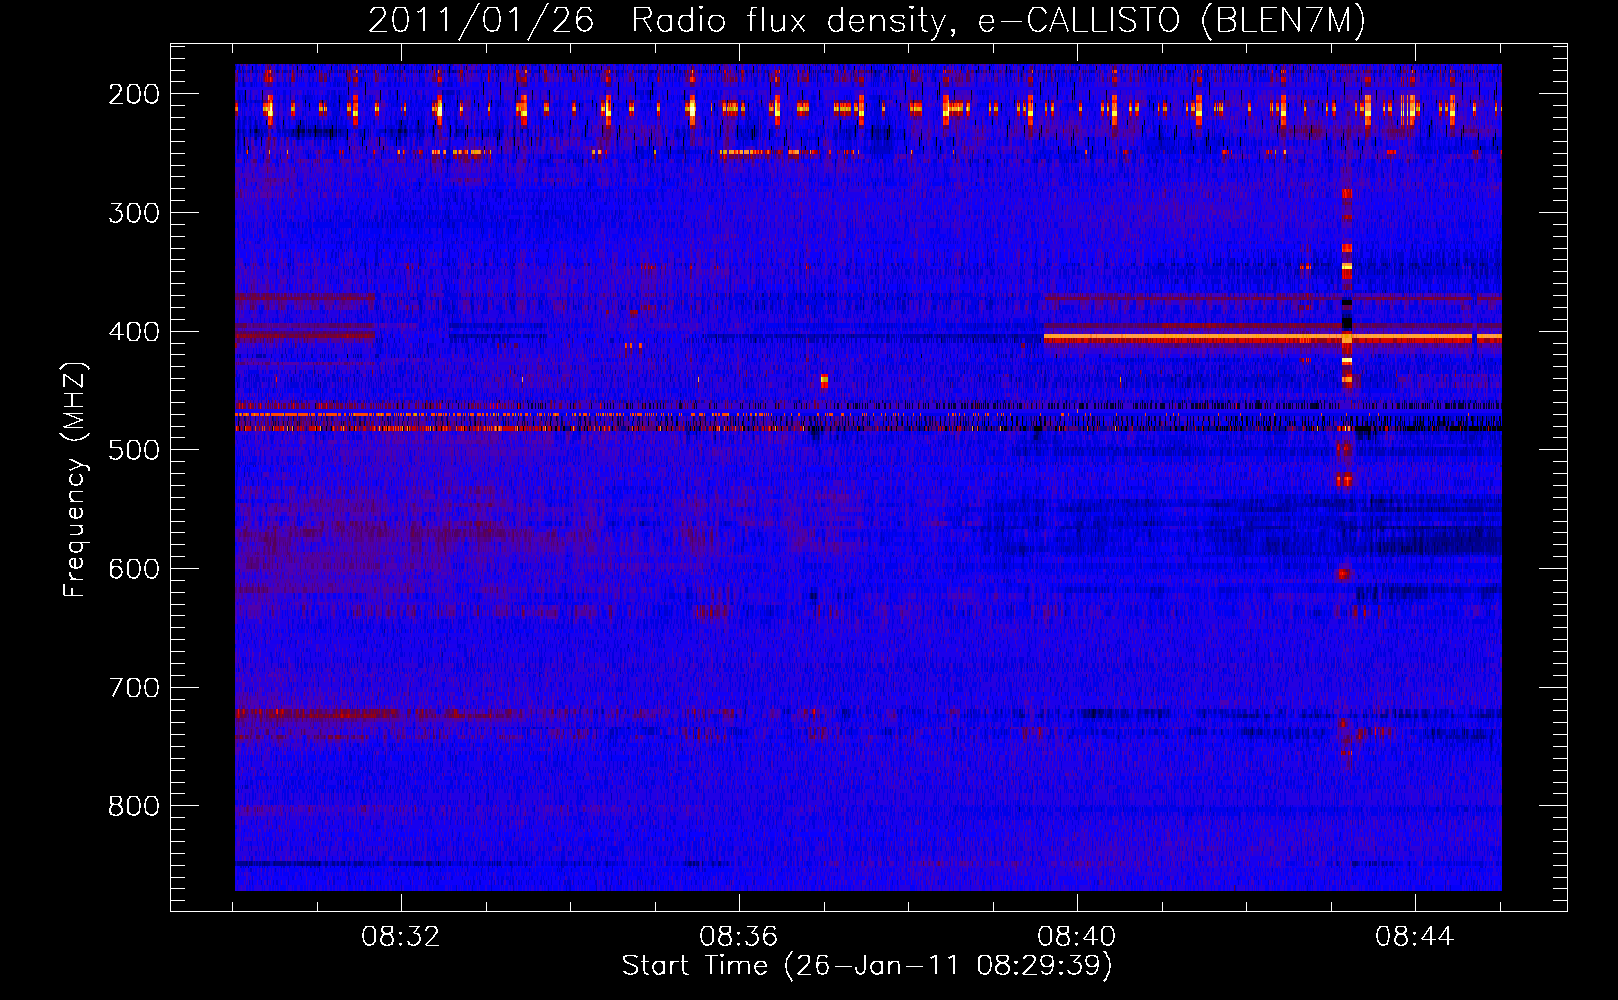Click the 08:44 time tick label
1618x1000 pixels.
coord(1415,937)
